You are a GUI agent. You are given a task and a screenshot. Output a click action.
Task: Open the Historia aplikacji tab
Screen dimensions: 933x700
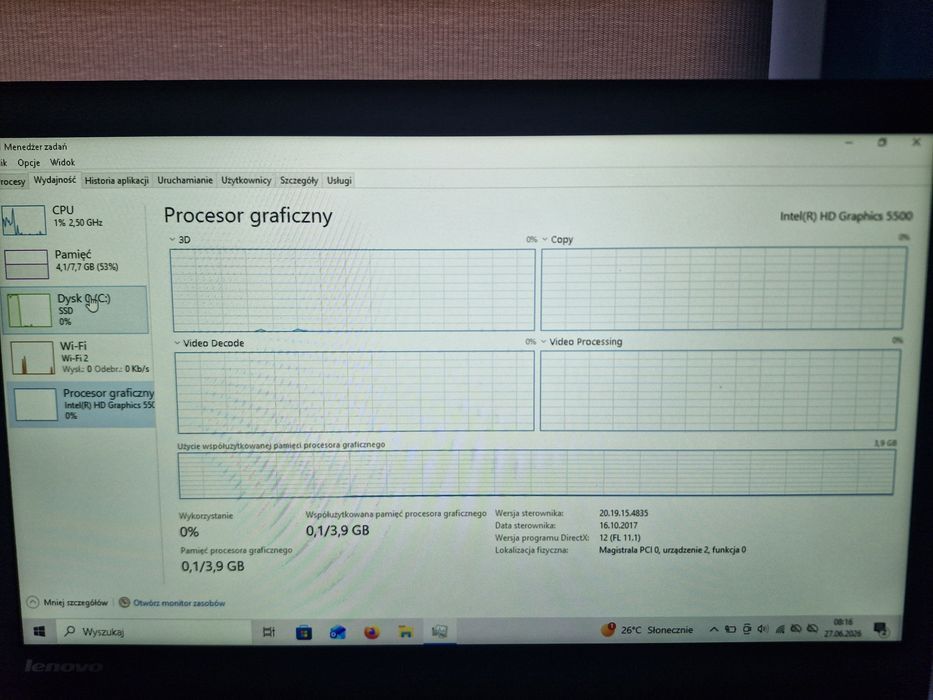click(x=117, y=180)
